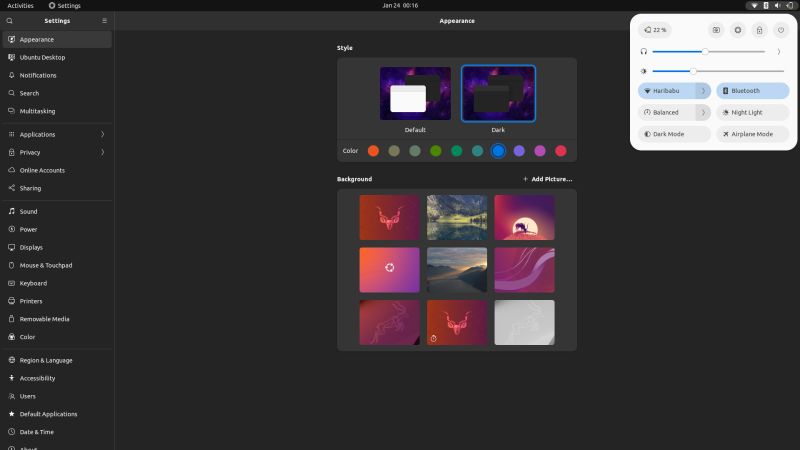
Task: Toggle Dark Mode in quick settings
Action: point(674,134)
